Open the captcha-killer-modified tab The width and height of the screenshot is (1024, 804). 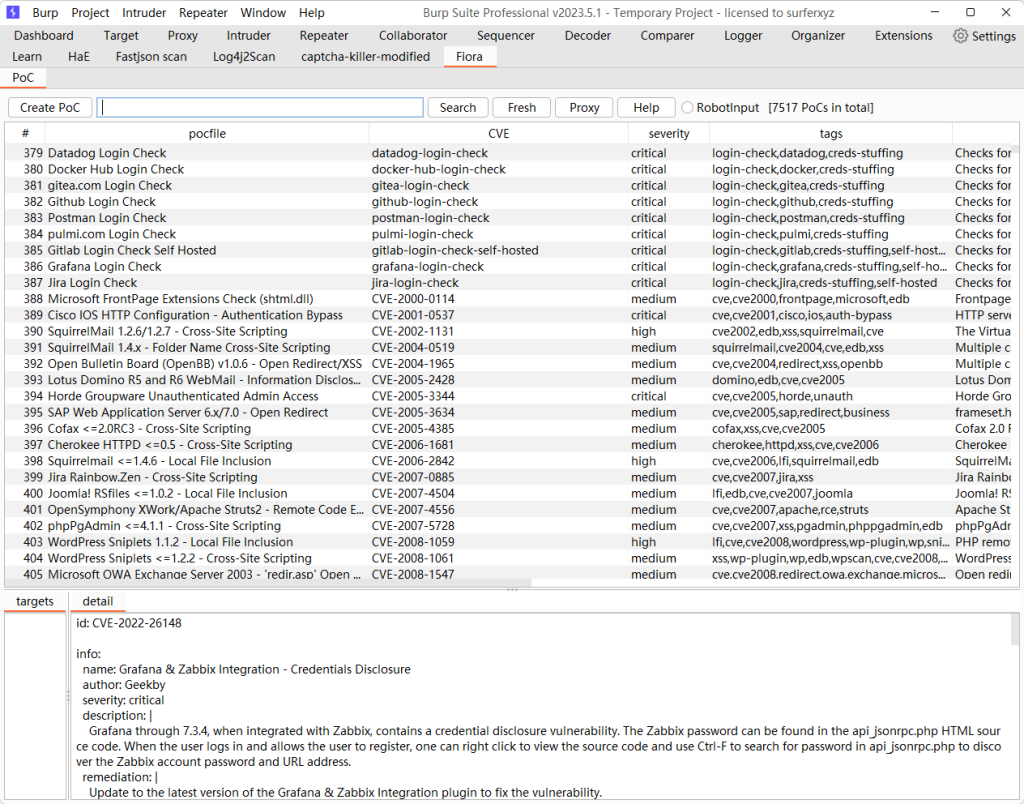(x=365, y=57)
